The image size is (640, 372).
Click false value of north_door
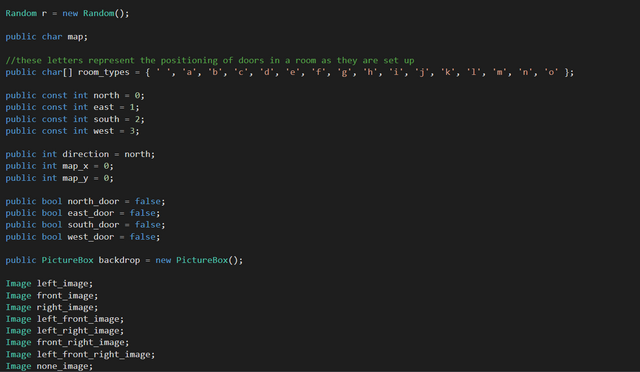pos(148,201)
